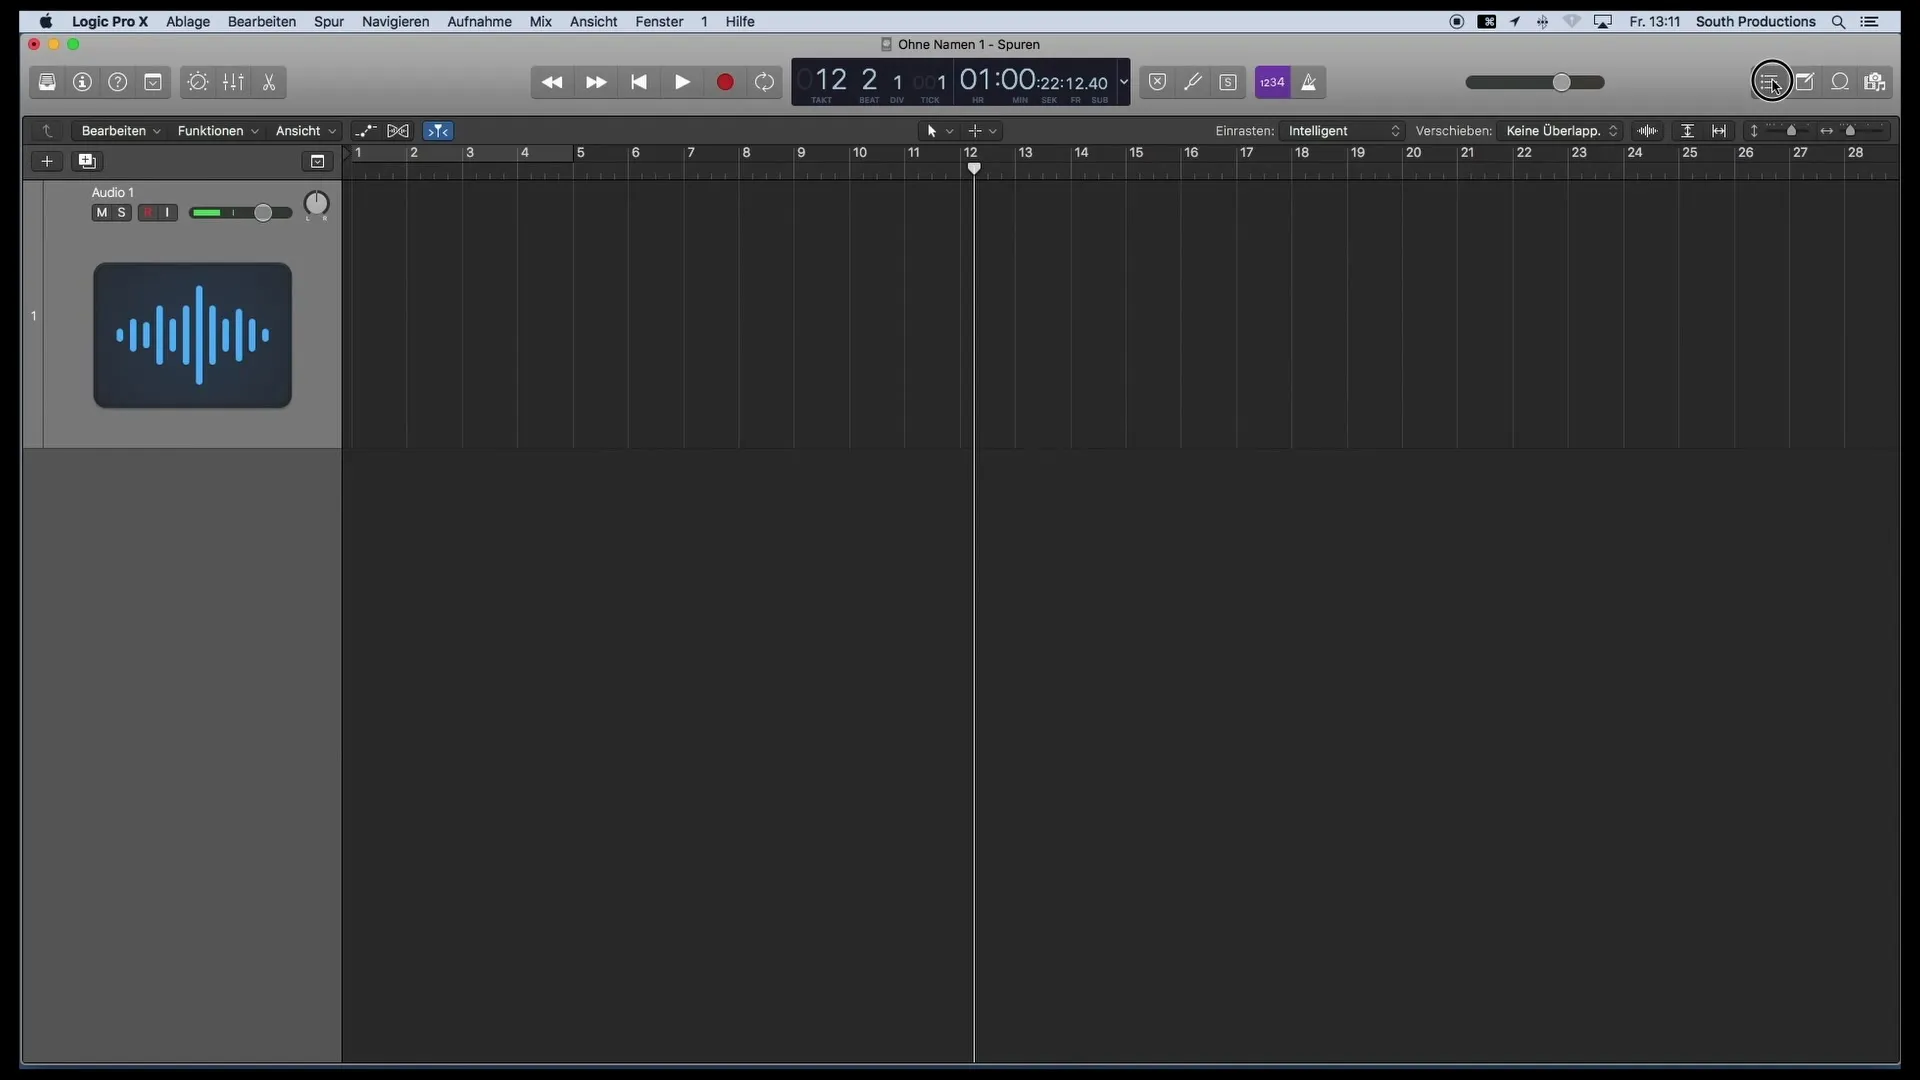Open global tracks dropdown button
1920x1080 pixels.
[317, 161]
